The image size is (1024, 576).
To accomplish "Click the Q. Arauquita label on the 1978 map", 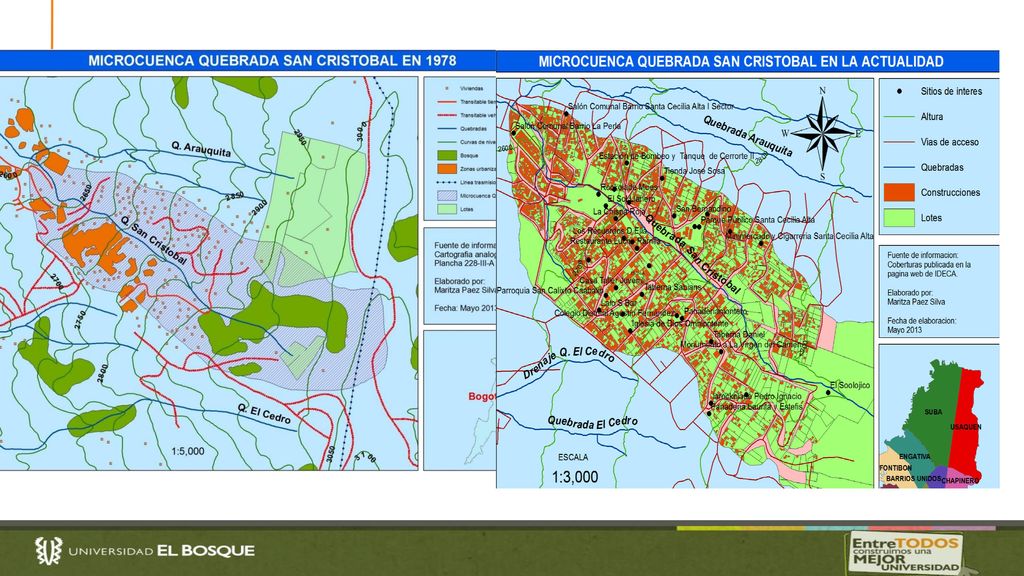I will 201,150.
